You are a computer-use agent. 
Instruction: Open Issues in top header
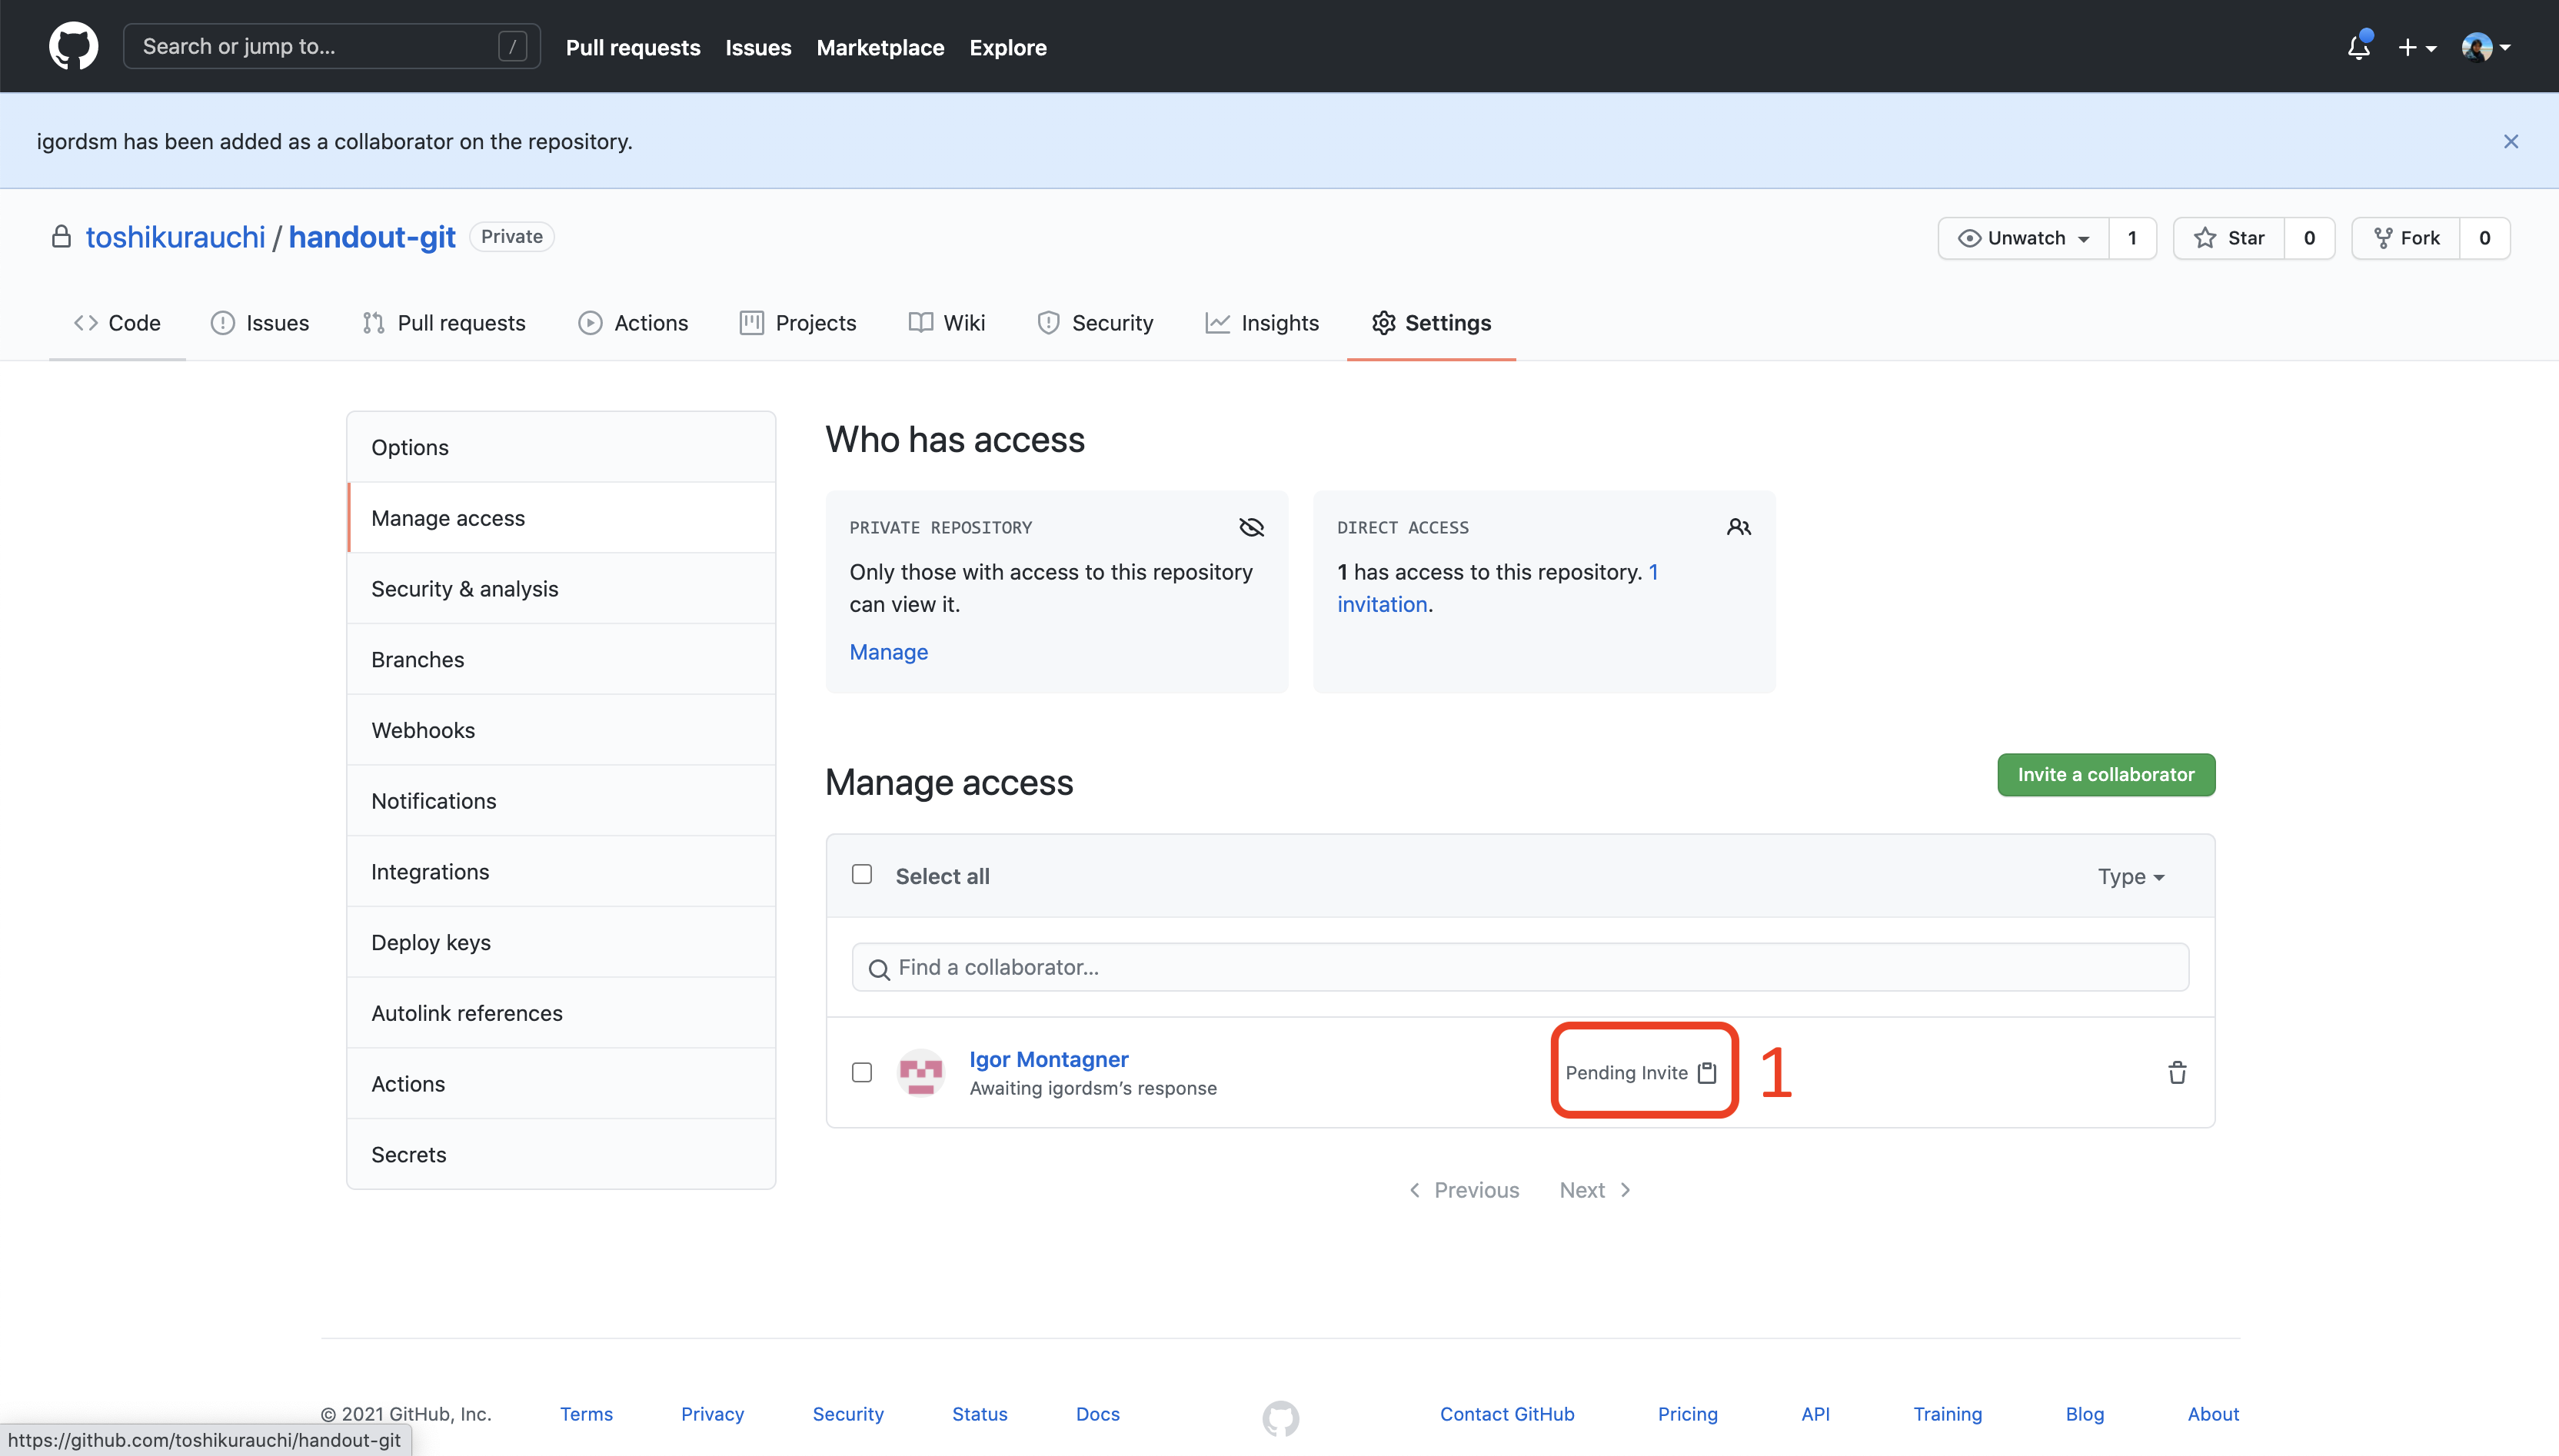[x=758, y=47]
